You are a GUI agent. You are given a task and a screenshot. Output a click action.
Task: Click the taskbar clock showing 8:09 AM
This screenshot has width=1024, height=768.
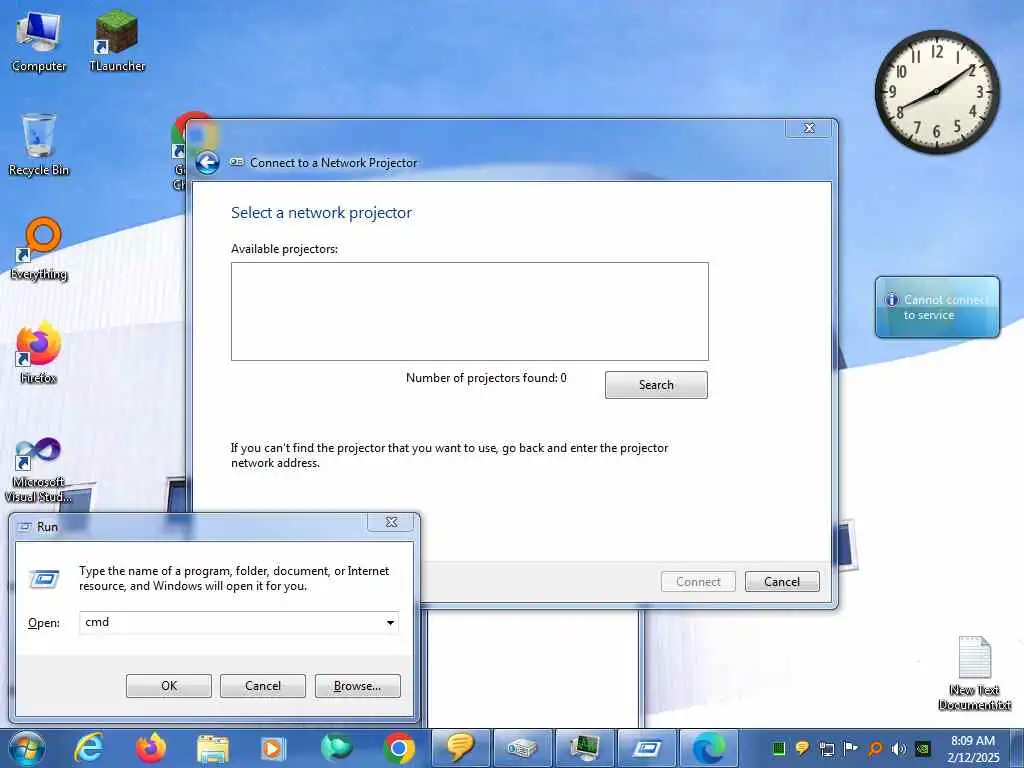(973, 748)
